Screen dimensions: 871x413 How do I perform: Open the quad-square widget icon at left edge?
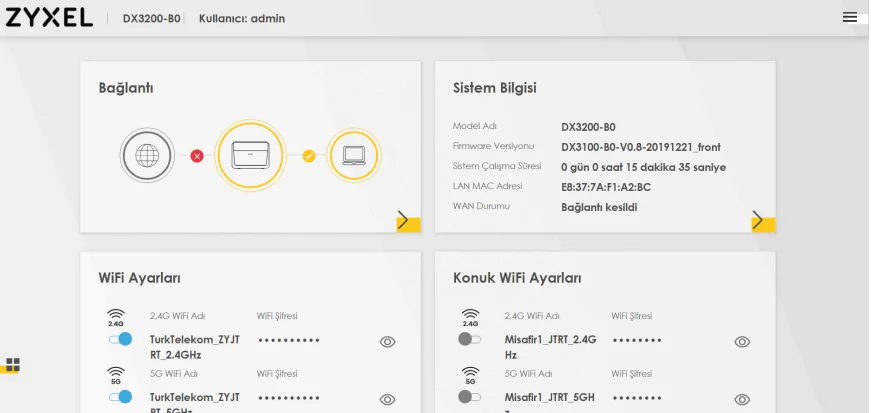pyautogui.click(x=12, y=365)
